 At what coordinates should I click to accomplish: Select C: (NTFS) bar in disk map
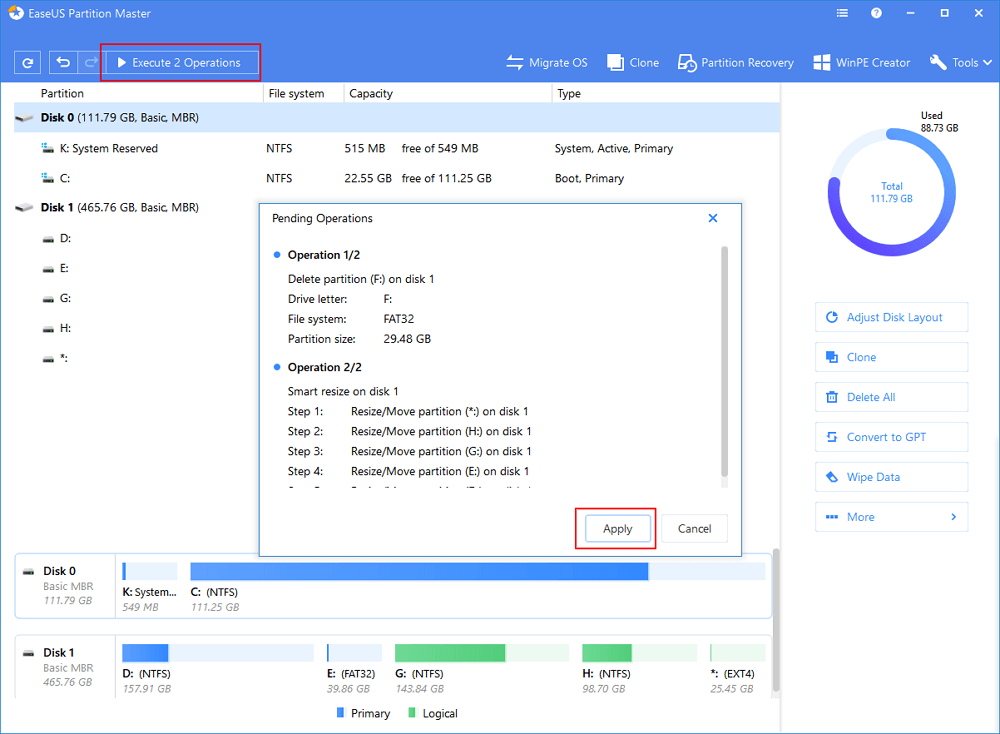point(478,571)
